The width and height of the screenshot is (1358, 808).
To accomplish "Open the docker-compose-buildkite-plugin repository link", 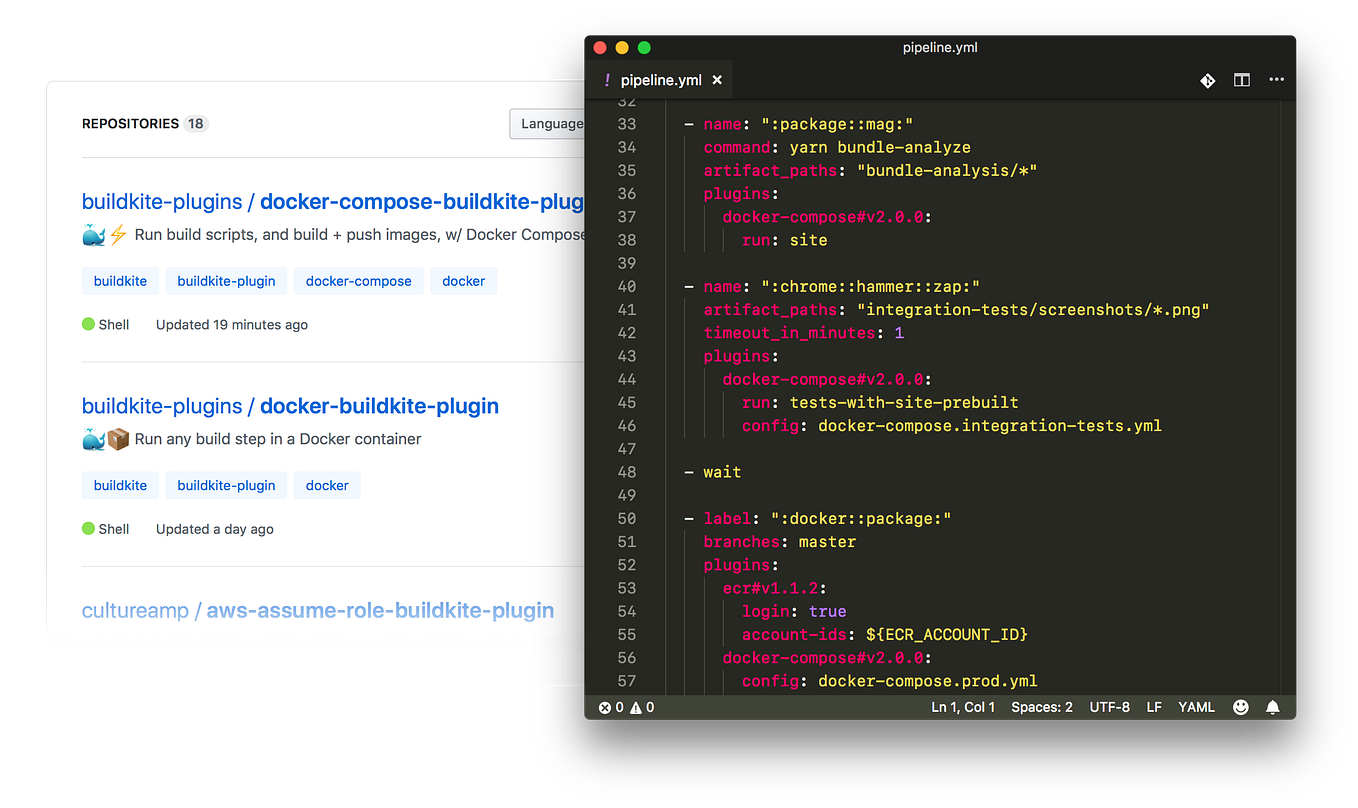I will [420, 201].
